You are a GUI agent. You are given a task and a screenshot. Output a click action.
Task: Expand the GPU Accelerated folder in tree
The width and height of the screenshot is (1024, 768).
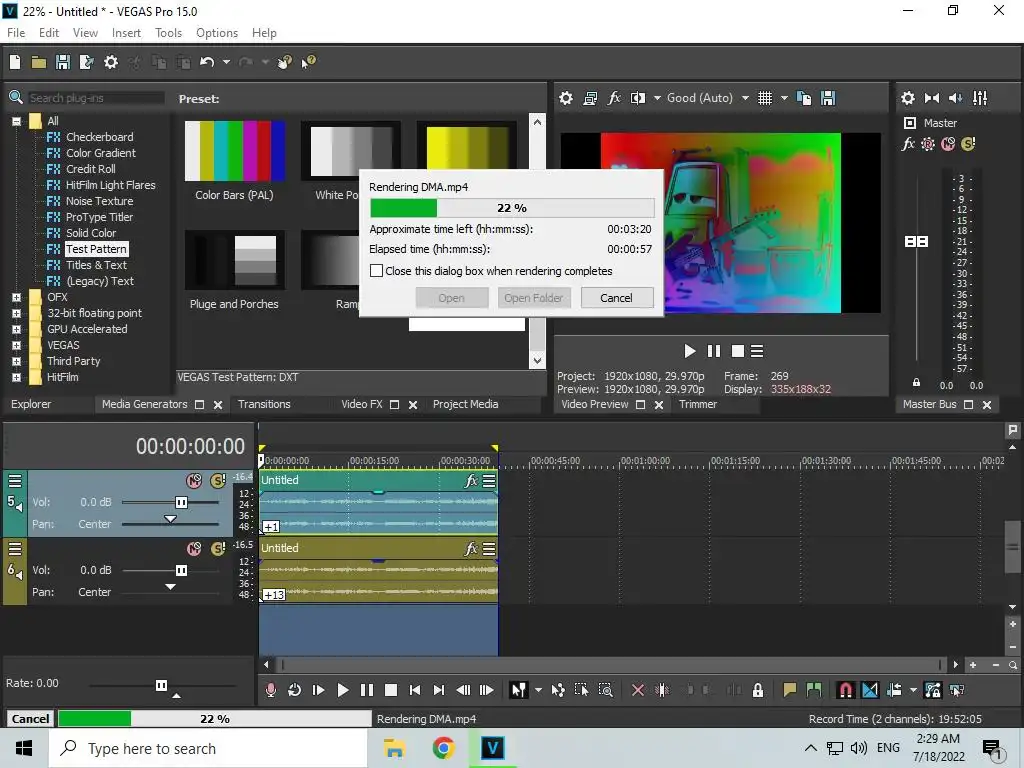tap(16, 329)
